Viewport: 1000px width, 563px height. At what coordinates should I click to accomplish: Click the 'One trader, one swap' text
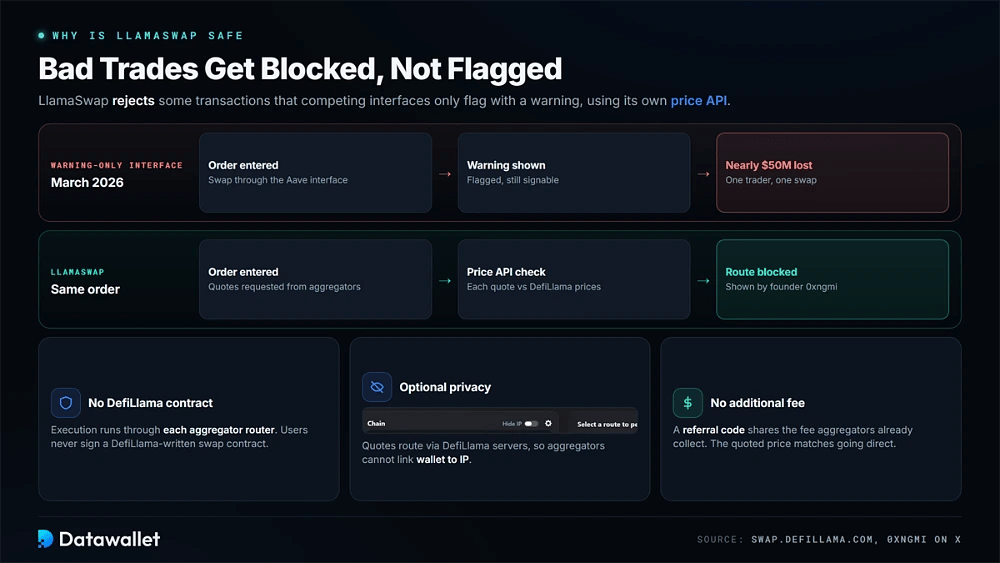pos(771,180)
